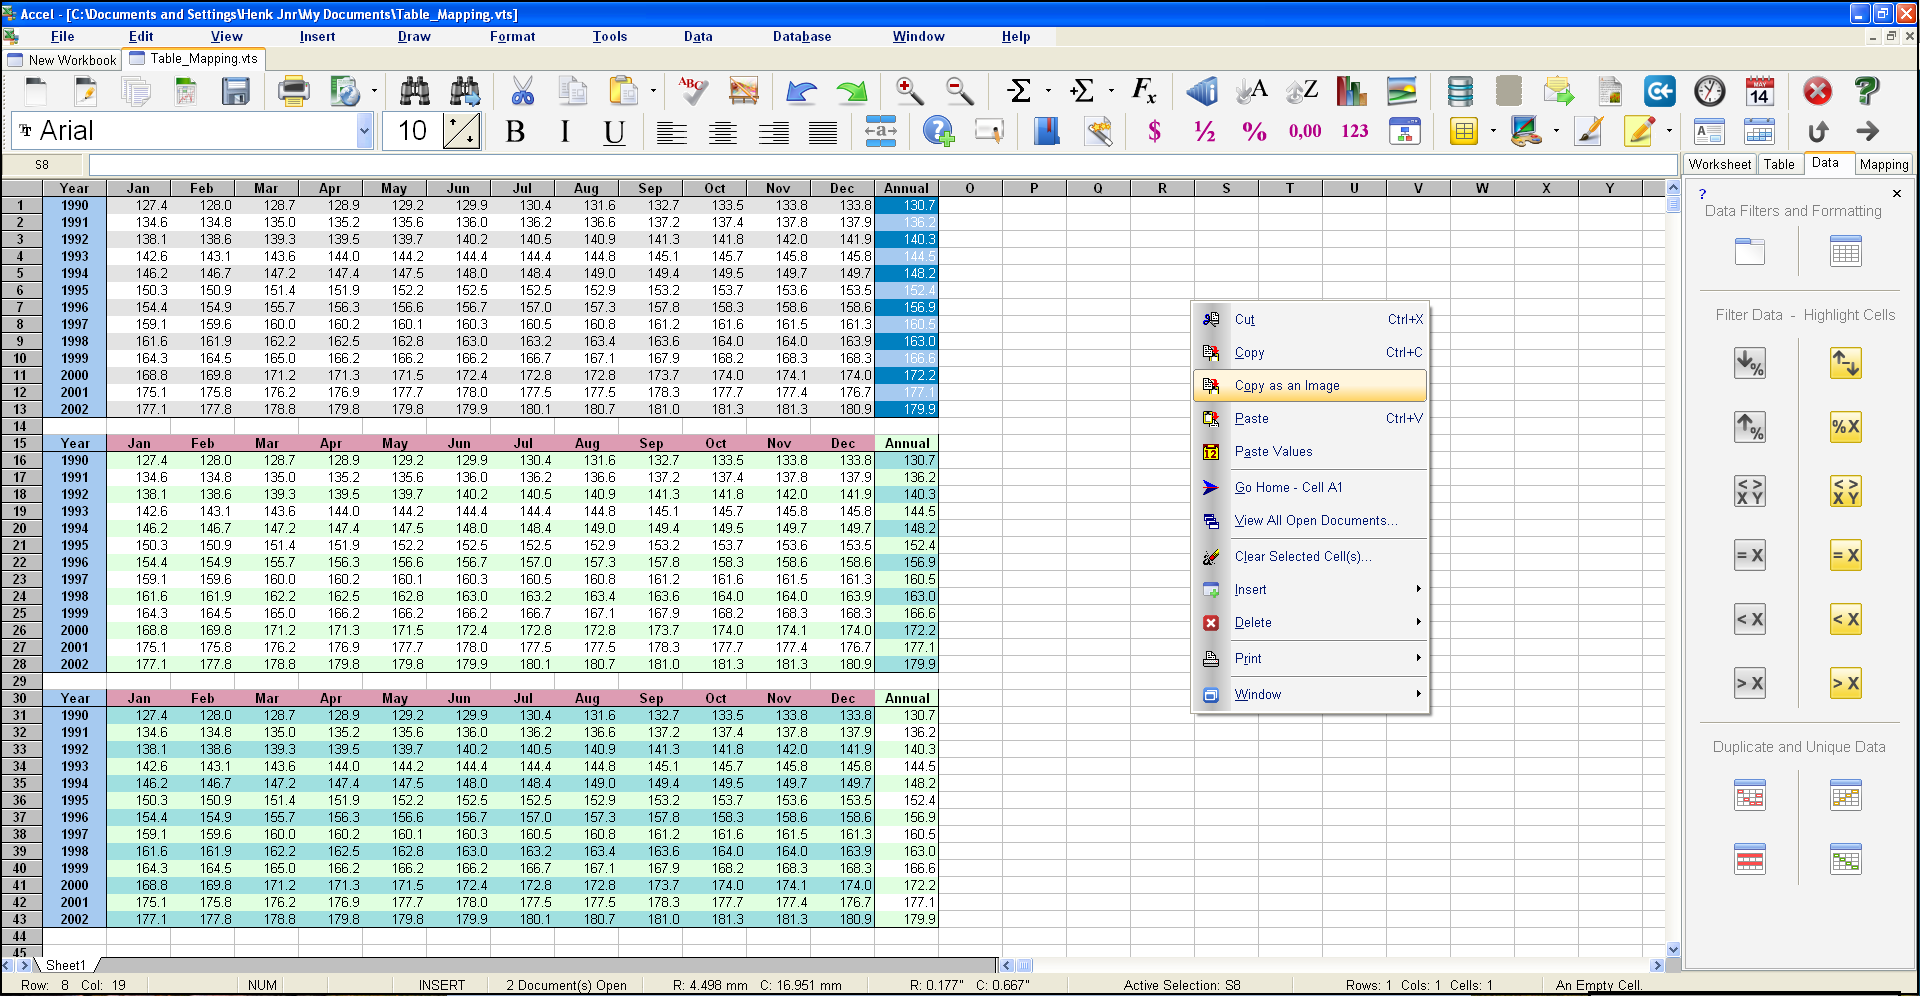
Task: Open the Function wizard Fx
Action: (x=1144, y=91)
